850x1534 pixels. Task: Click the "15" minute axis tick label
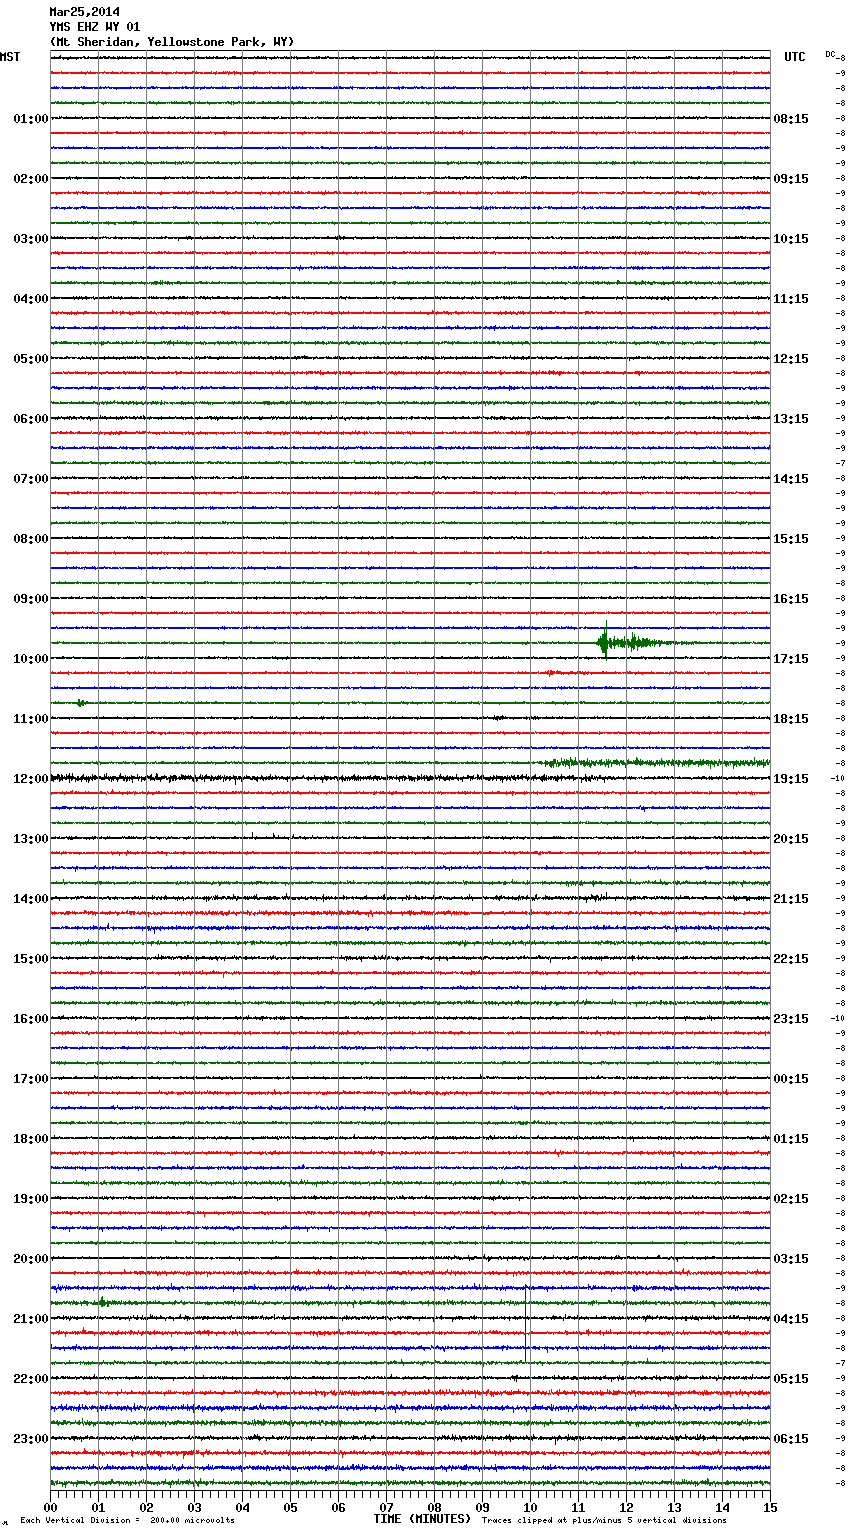(770, 1507)
